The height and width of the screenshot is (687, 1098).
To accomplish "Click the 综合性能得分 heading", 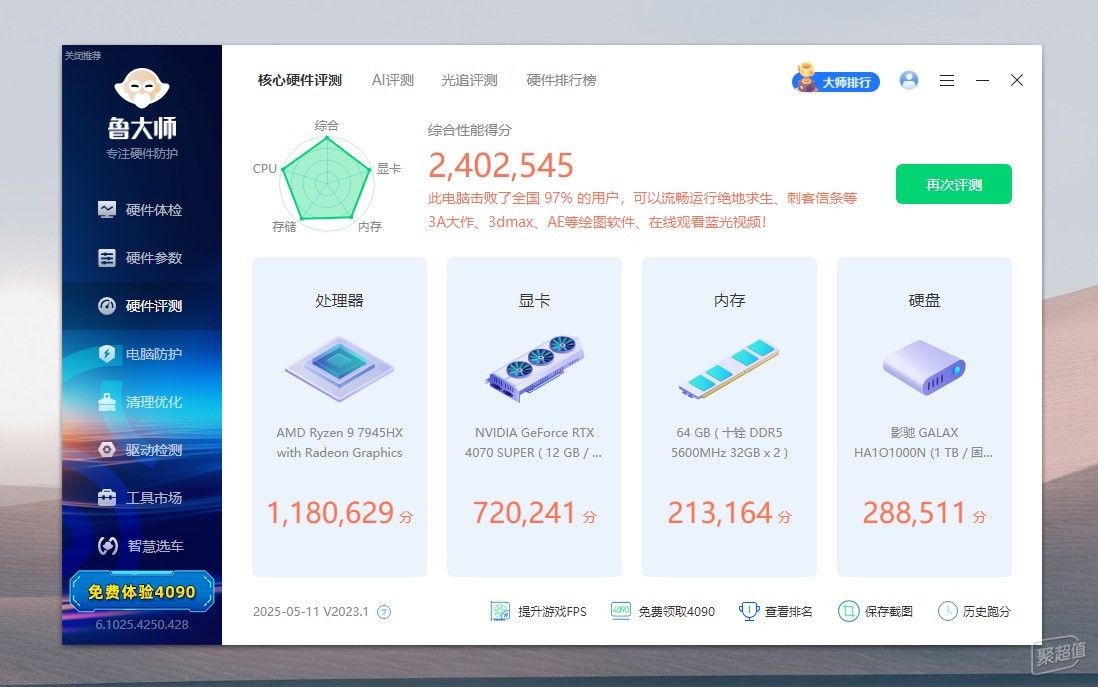I will [470, 130].
